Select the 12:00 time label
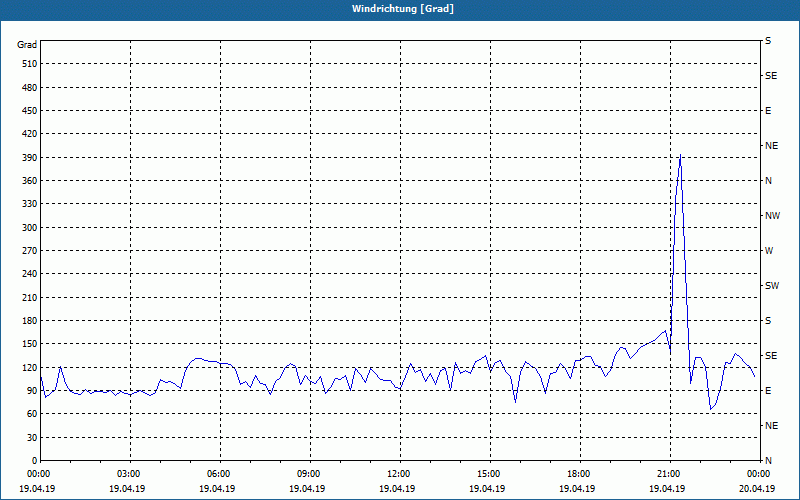The width and height of the screenshot is (800, 500). pyautogui.click(x=399, y=474)
